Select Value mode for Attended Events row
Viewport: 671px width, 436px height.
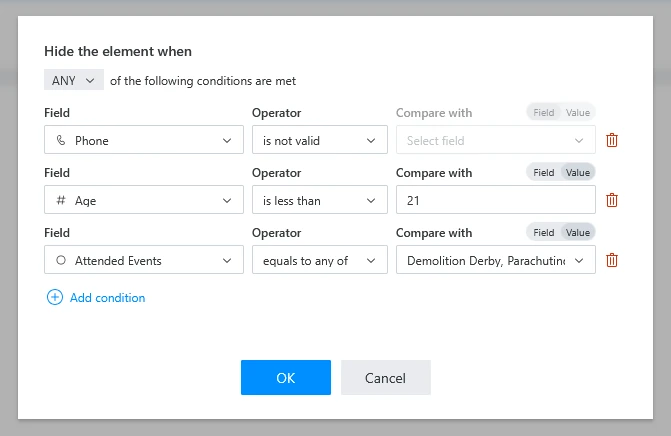pos(578,232)
